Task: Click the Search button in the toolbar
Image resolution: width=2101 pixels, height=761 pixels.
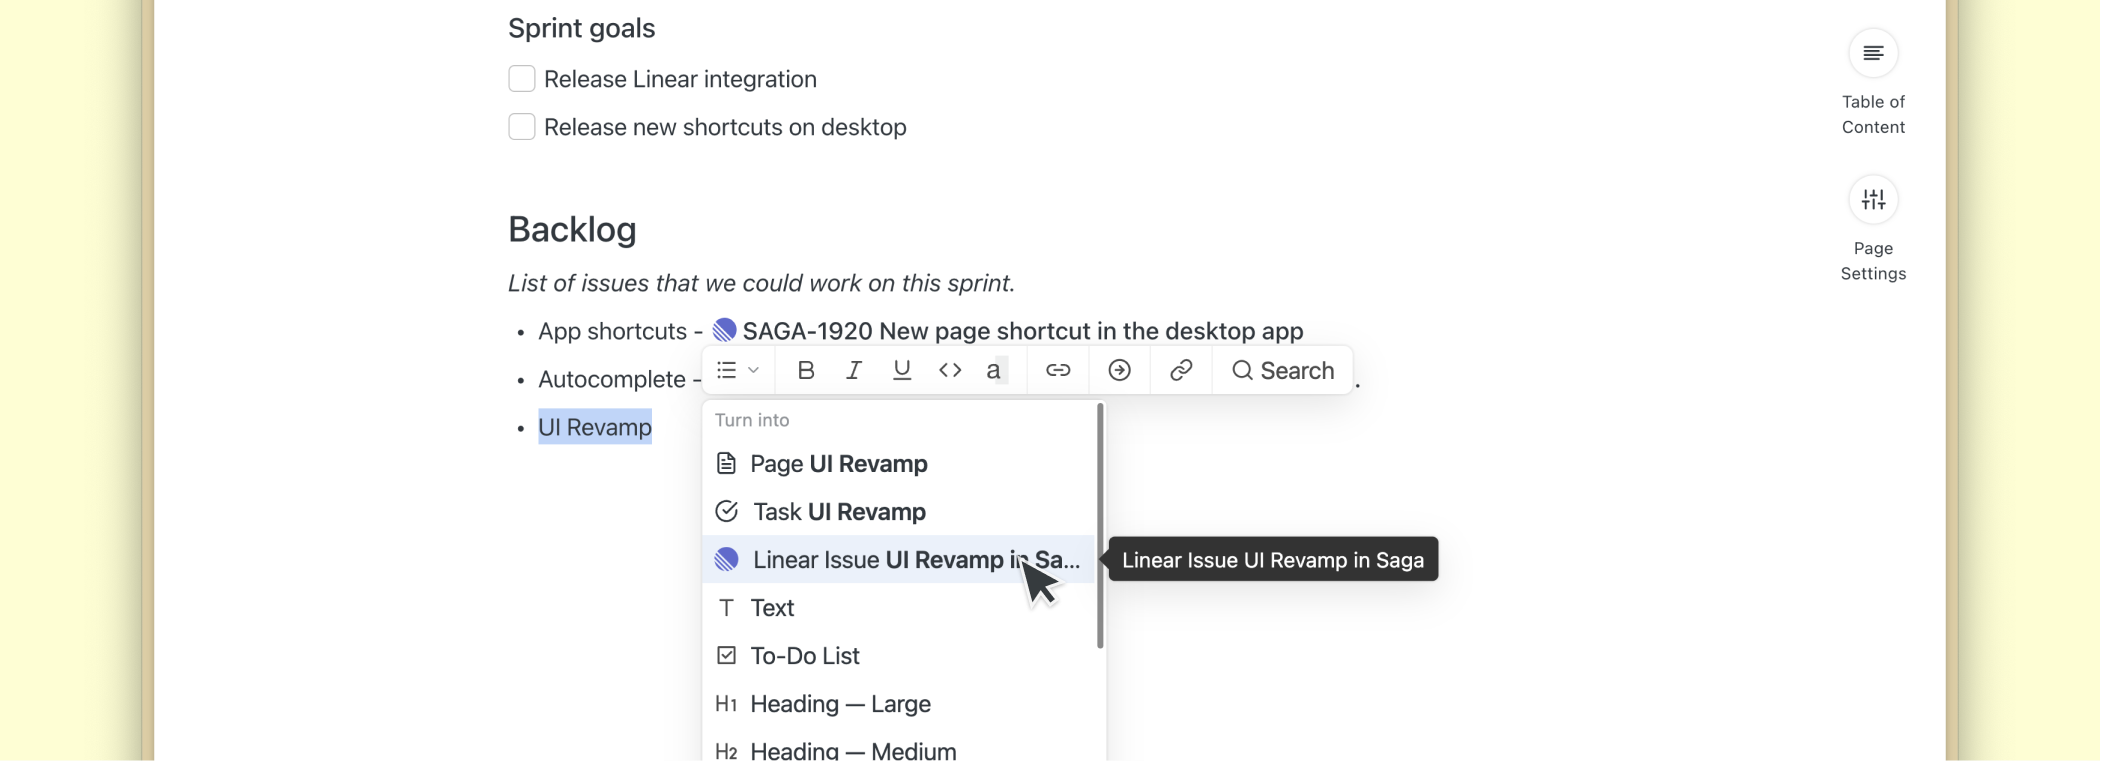Action: pyautogui.click(x=1283, y=371)
